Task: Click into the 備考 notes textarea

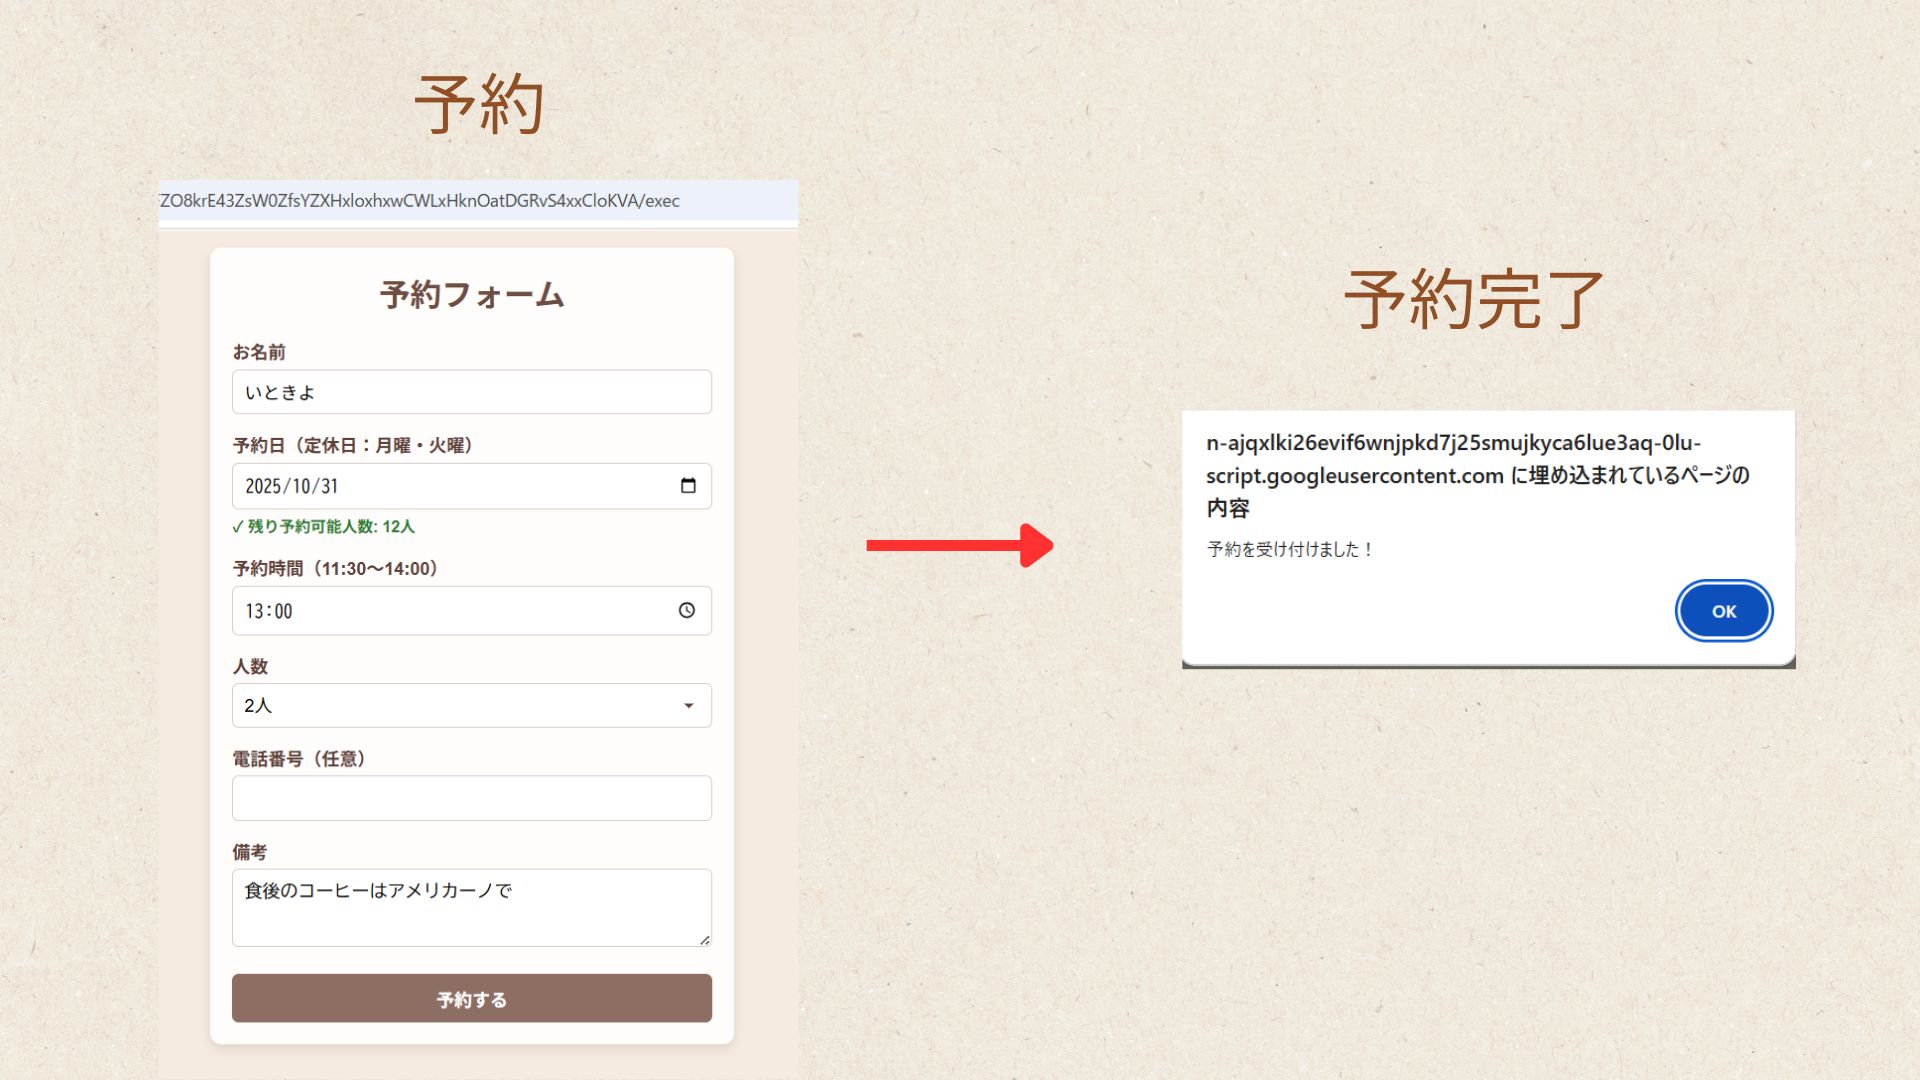Action: pos(472,908)
